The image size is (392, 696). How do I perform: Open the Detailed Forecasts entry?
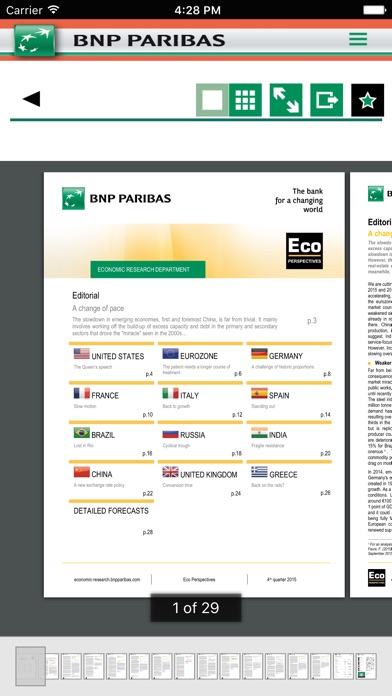pos(111,519)
